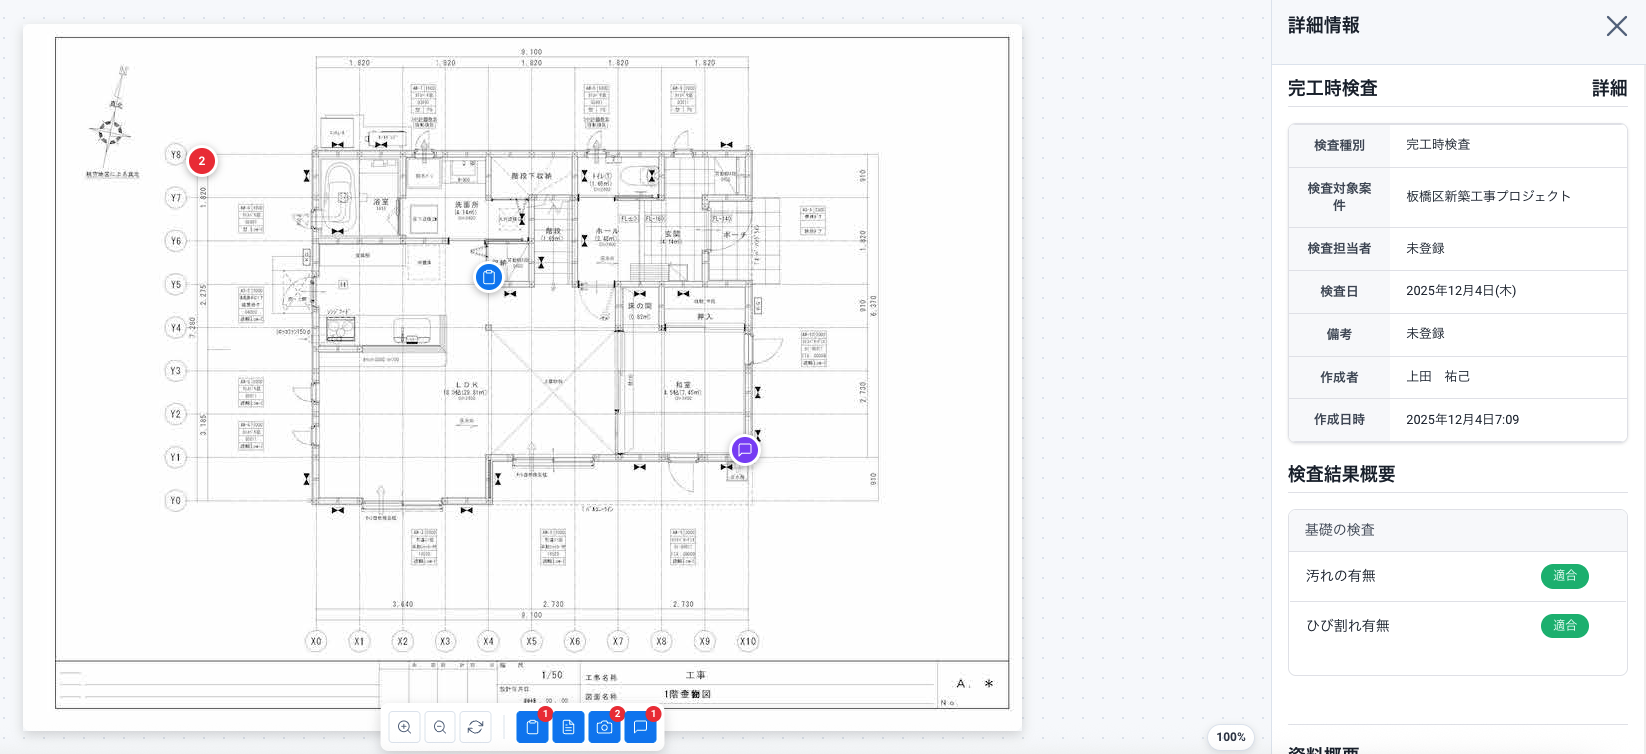1646x754 pixels.
Task: Click the speech bubble comments toolbar button
Action: [640, 727]
